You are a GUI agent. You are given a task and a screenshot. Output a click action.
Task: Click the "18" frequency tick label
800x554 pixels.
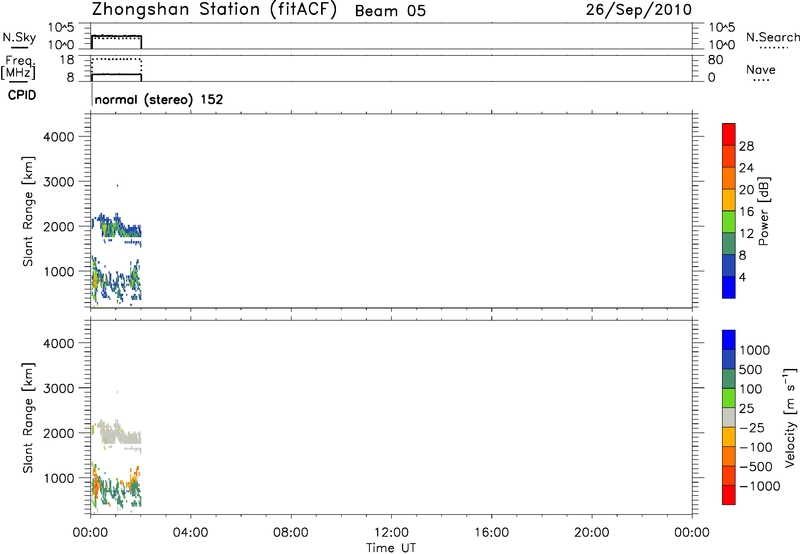[x=67, y=60]
